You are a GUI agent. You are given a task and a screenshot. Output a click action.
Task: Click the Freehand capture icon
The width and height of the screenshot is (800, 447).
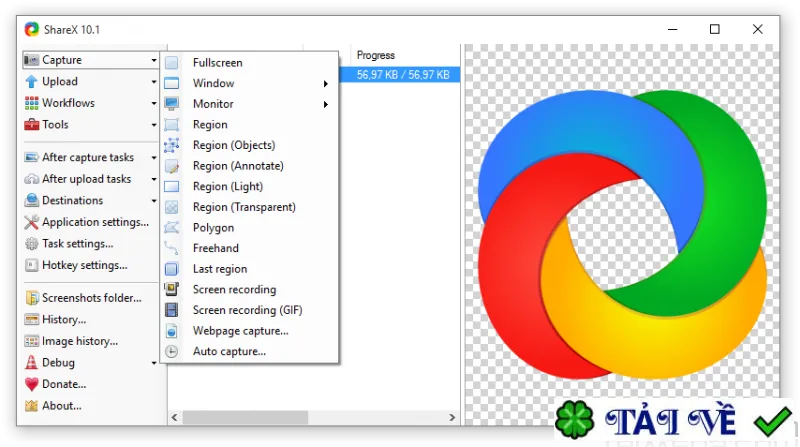pyautogui.click(x=172, y=248)
